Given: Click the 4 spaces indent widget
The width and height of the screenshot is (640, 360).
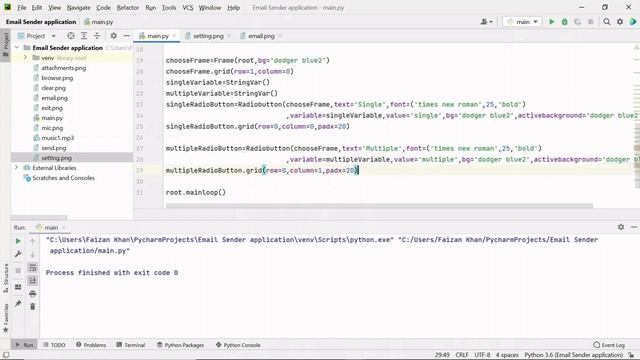Looking at the screenshot, I should (x=507, y=355).
